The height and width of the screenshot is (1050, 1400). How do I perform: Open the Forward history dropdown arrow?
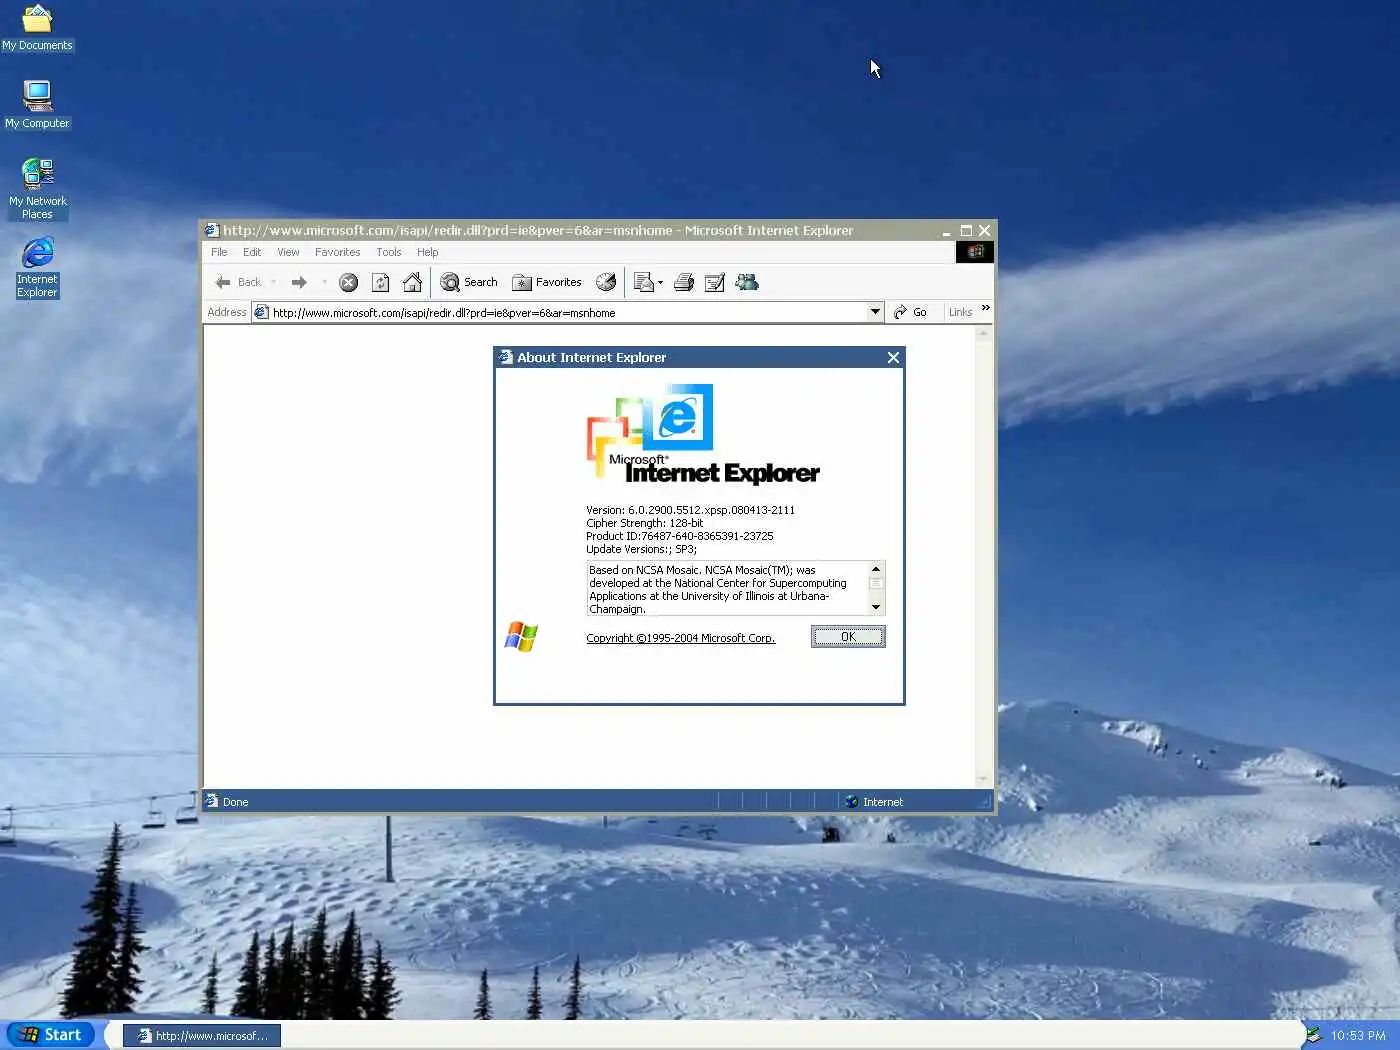point(324,282)
